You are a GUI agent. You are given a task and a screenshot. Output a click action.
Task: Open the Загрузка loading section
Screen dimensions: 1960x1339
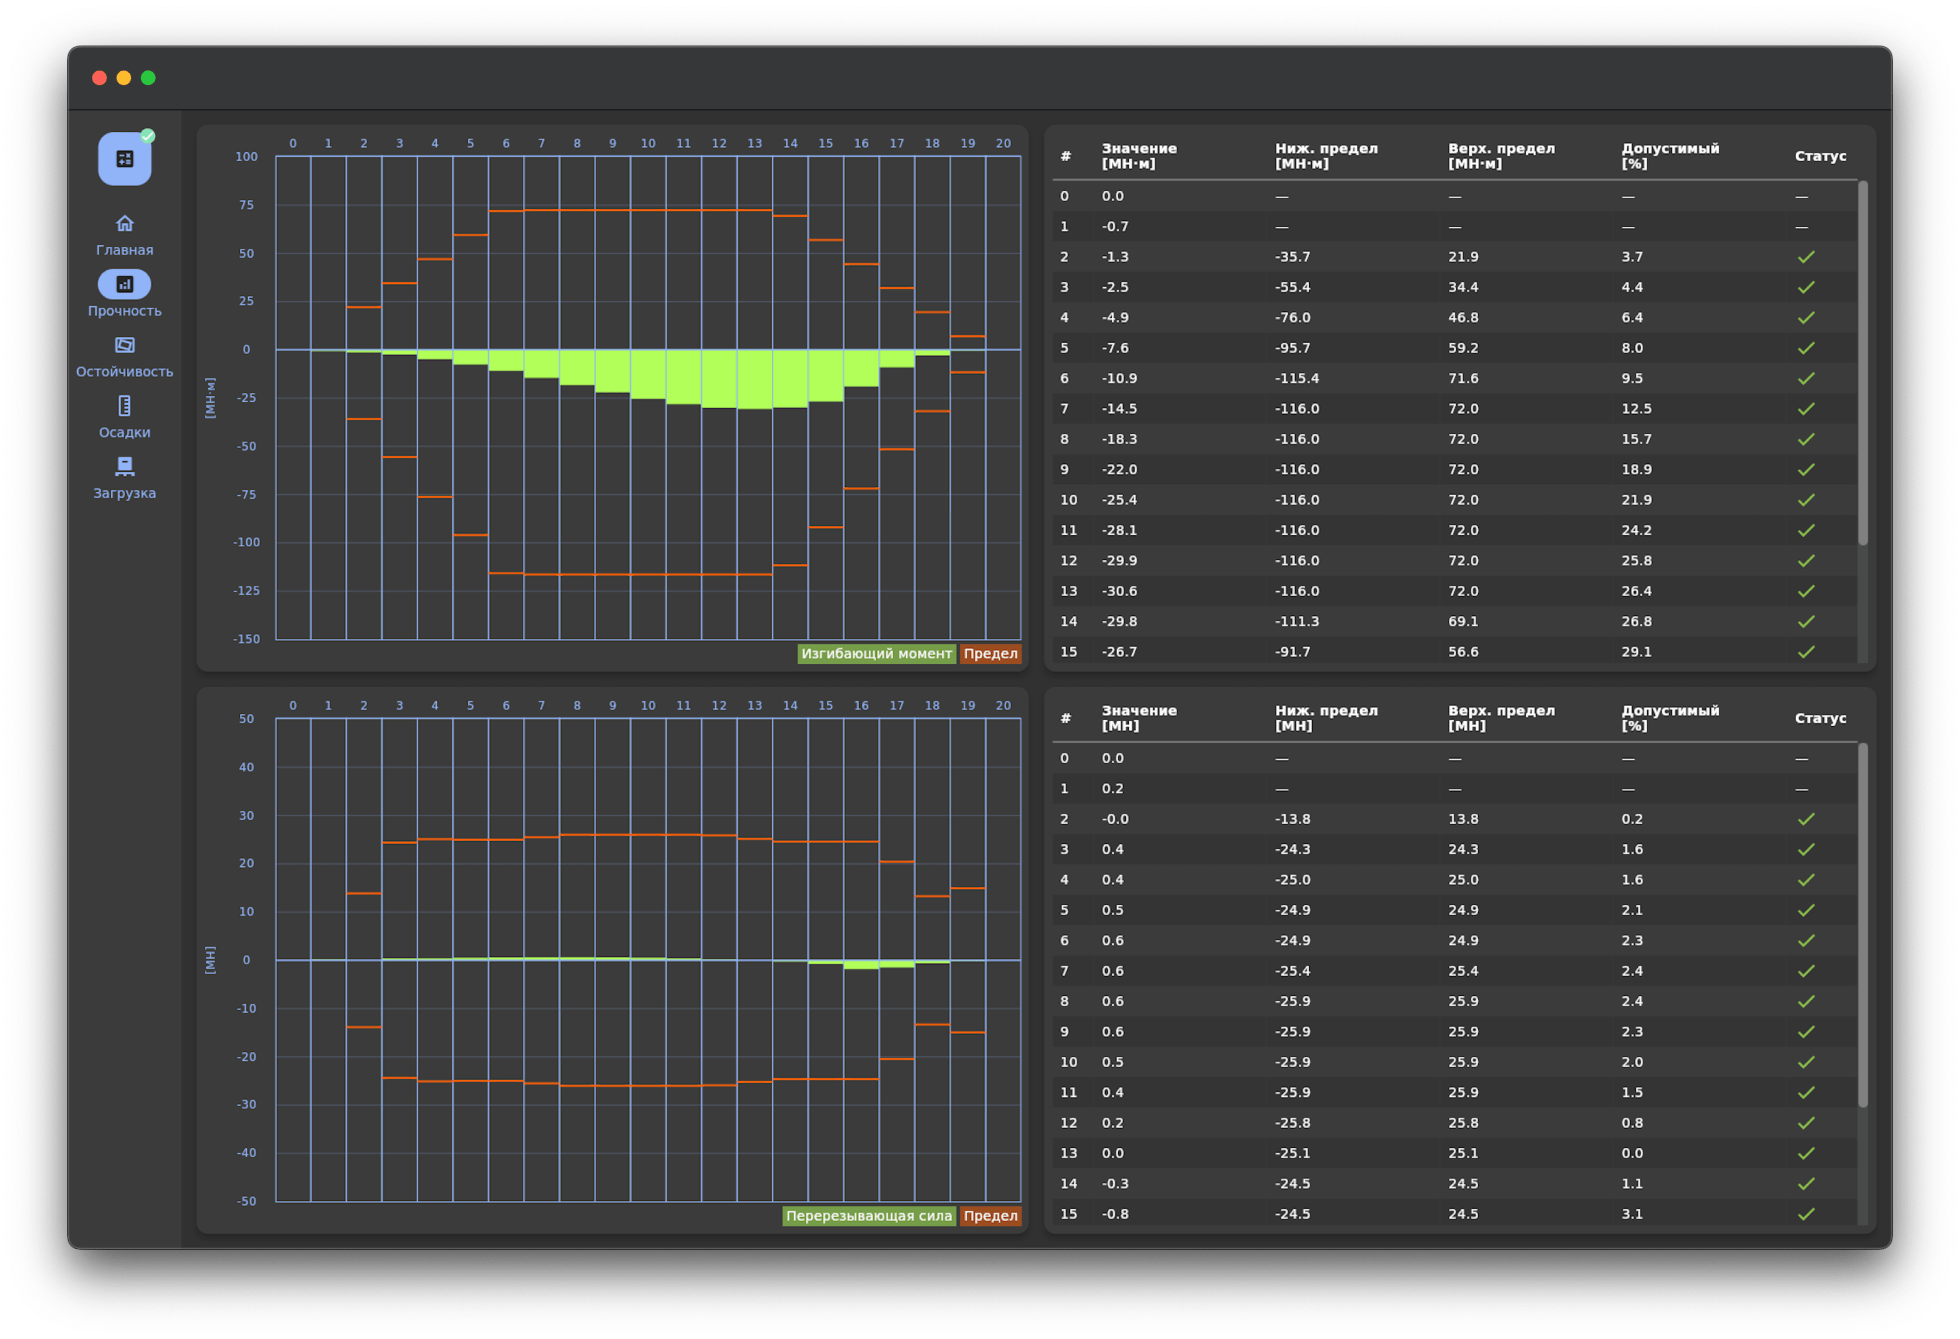[x=124, y=478]
